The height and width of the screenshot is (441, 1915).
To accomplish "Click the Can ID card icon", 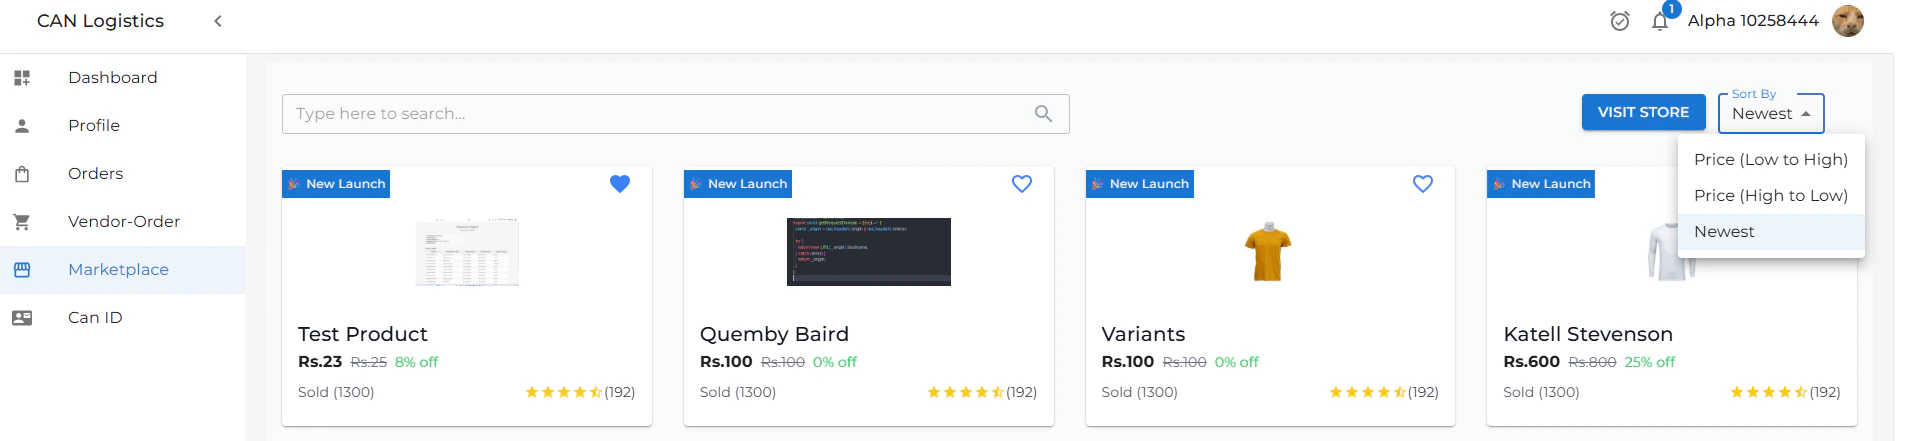I will [22, 318].
